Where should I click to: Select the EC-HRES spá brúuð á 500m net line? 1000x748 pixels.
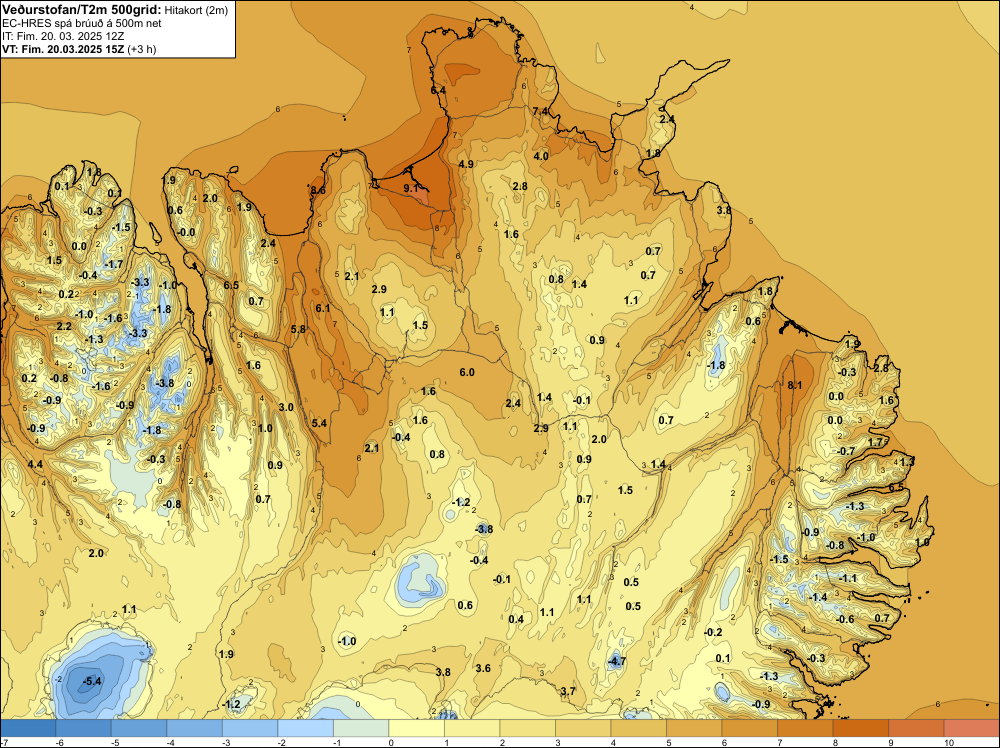82,23
